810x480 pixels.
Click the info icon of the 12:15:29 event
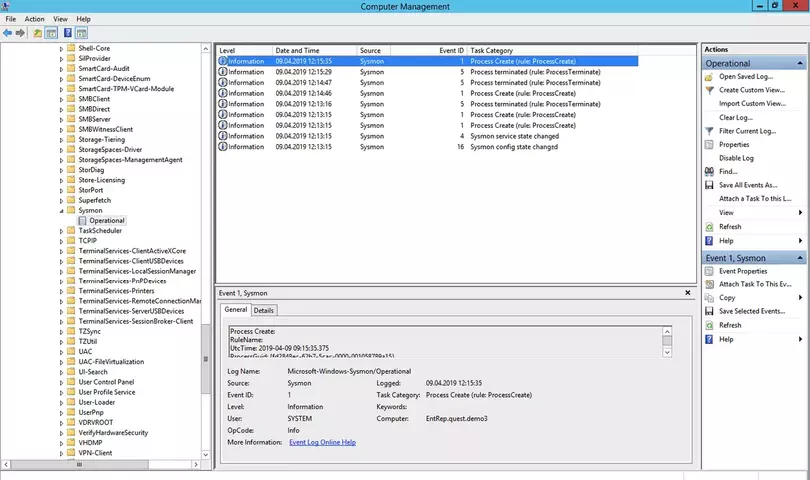pos(223,72)
